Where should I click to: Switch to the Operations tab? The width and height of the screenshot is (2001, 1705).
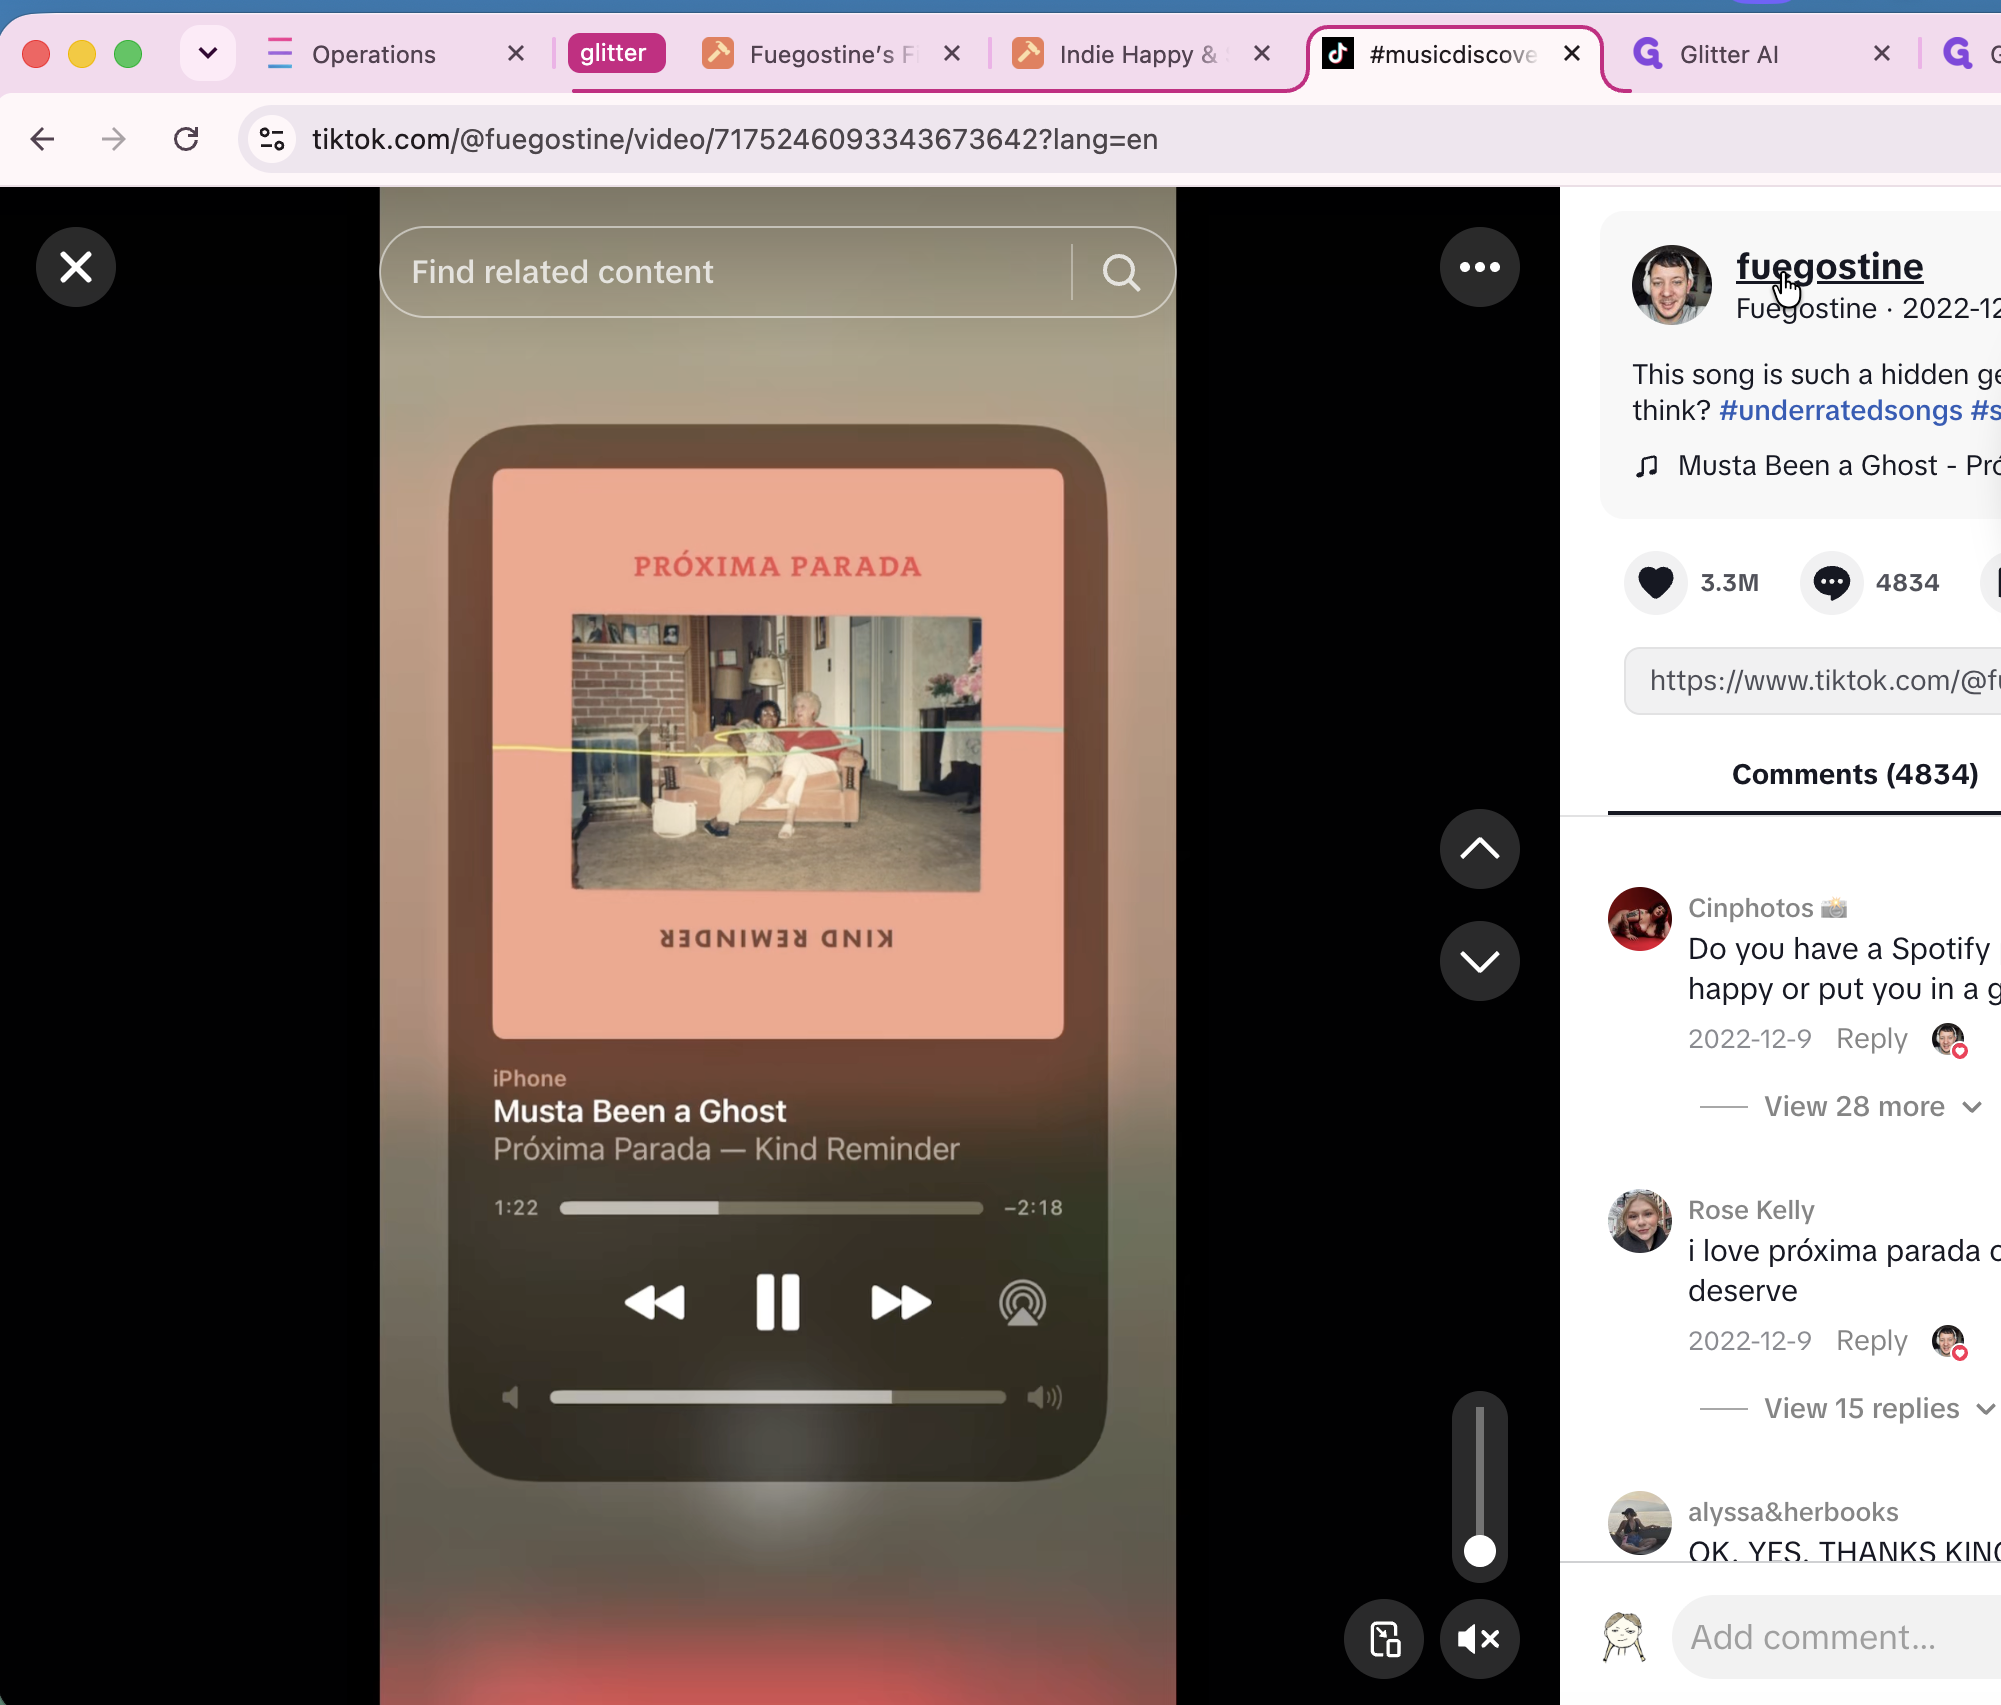[x=373, y=54]
